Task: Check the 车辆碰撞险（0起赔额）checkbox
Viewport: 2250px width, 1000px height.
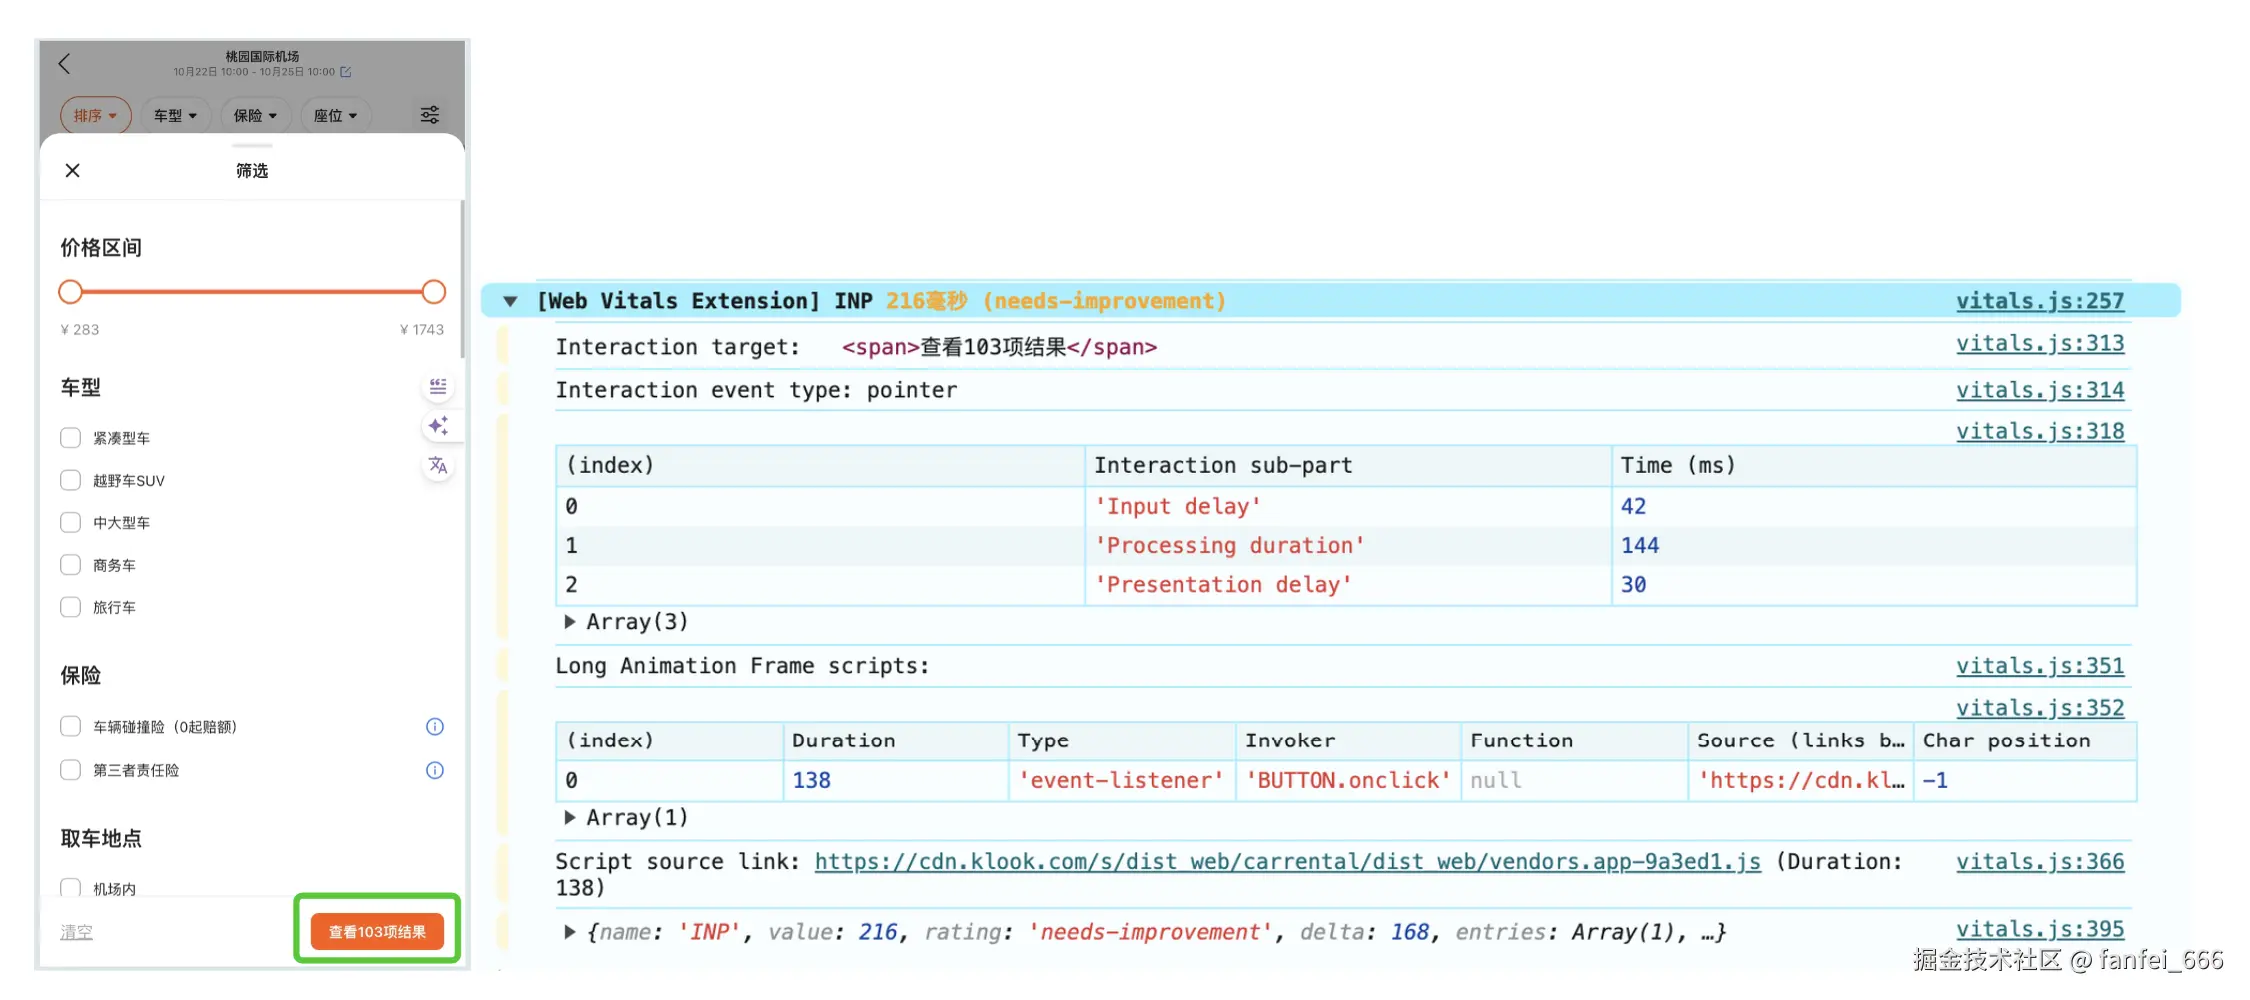Action: (x=70, y=726)
